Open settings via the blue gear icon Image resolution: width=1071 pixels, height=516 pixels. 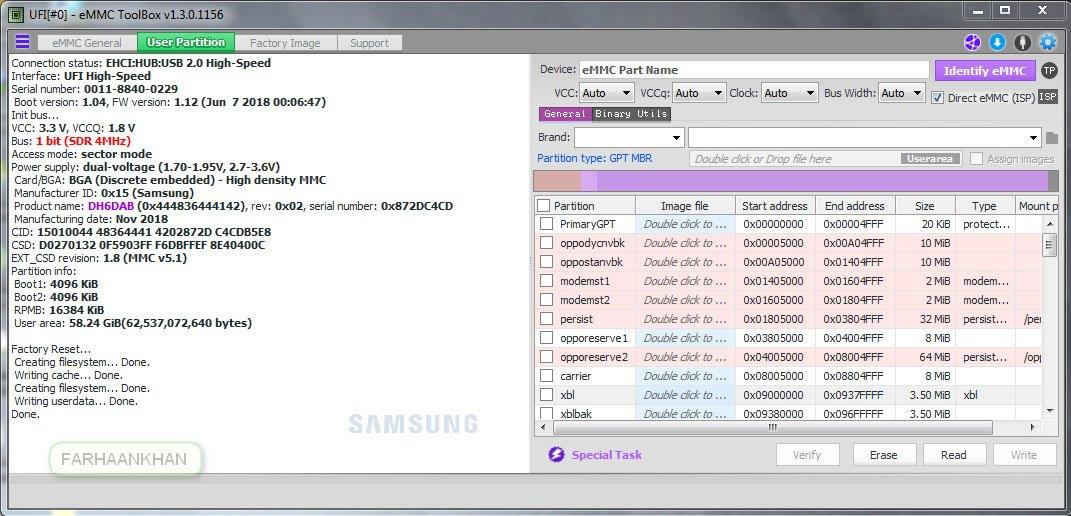coord(1048,42)
